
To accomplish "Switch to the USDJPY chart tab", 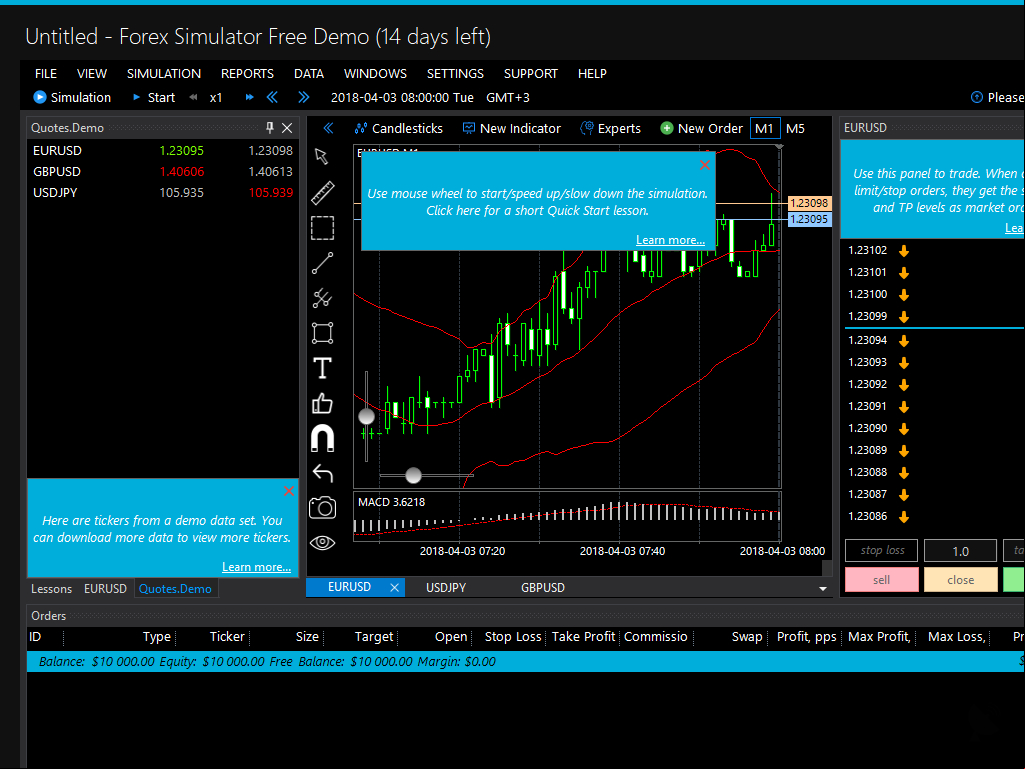I will [x=446, y=587].
